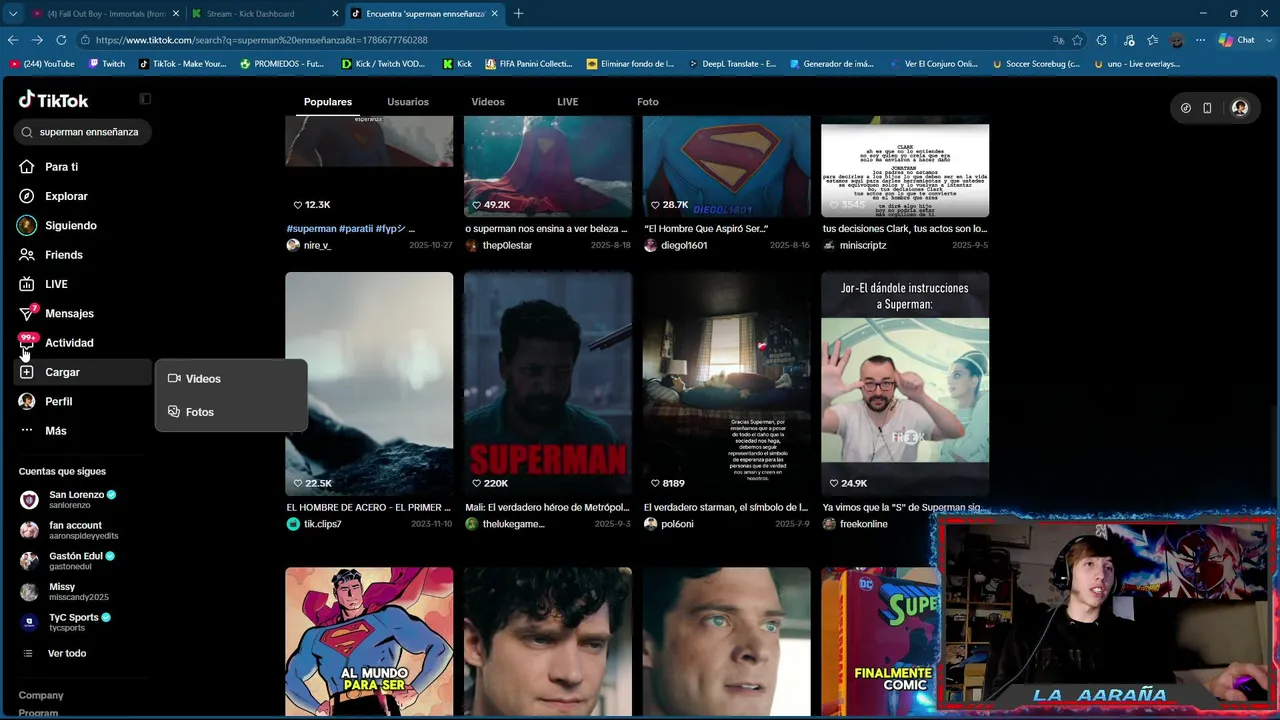Click the TikTok coins icon near the avatar
This screenshot has height=720, width=1280.
[1186, 108]
